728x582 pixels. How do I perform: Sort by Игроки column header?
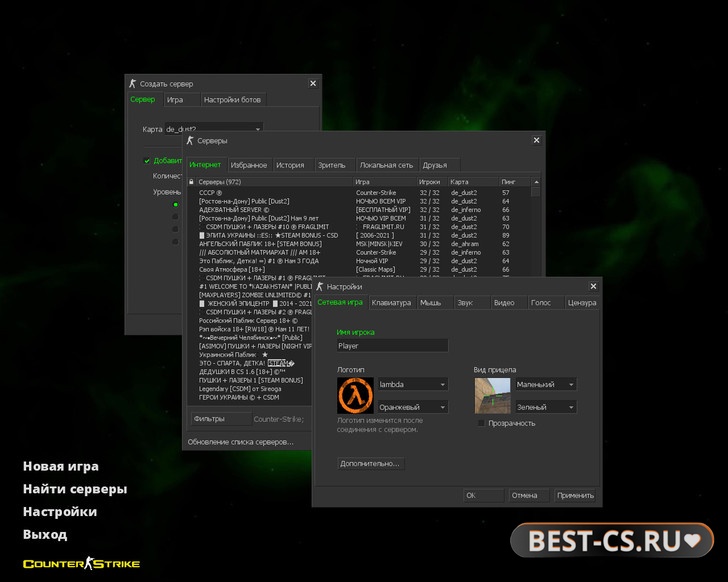432,182
